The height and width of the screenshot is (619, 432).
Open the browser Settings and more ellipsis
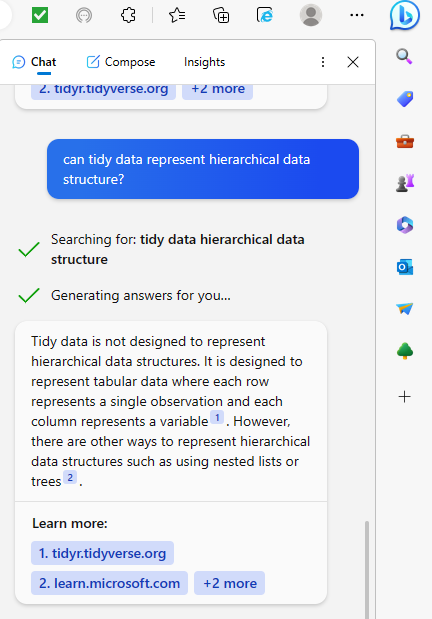[357, 15]
